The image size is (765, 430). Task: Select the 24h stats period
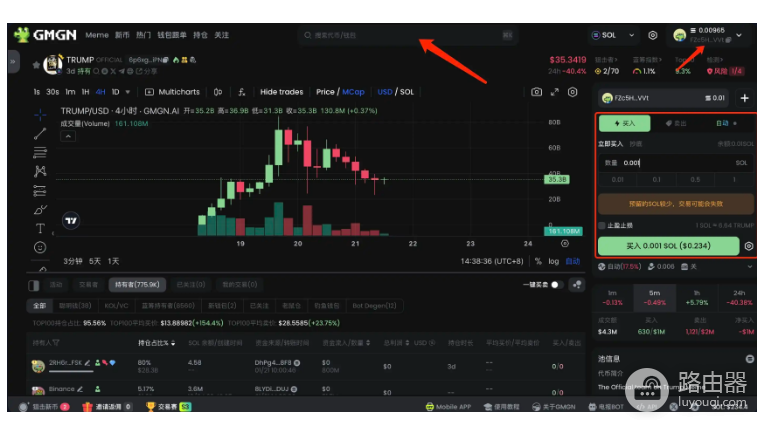739,297
